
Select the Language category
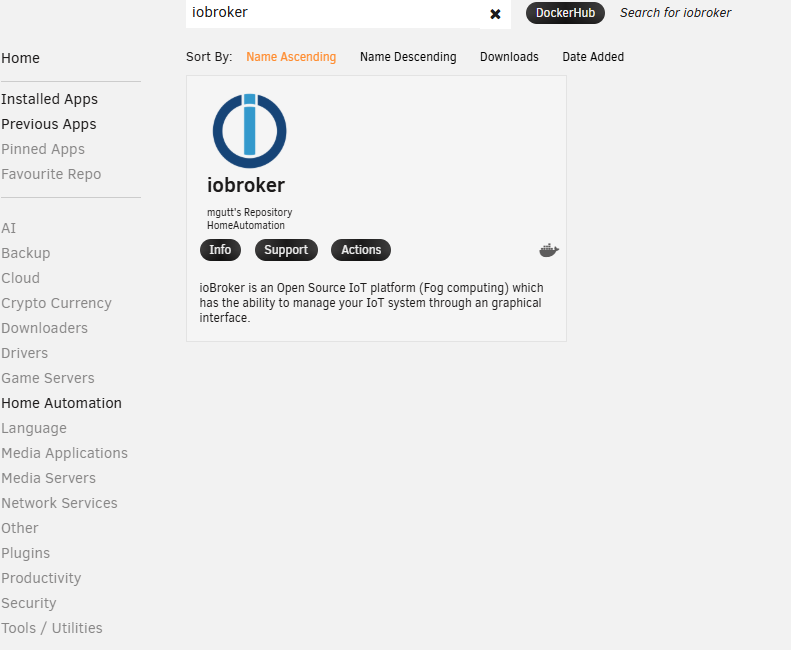34,428
